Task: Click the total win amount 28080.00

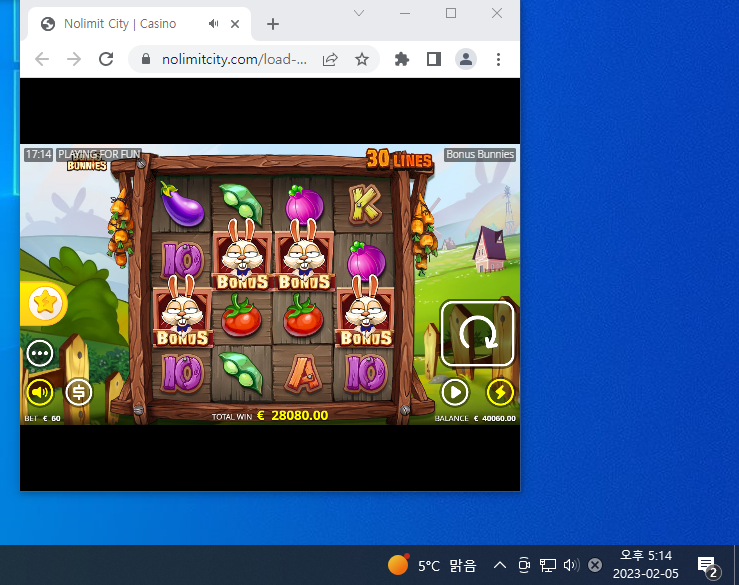Action: [x=299, y=415]
